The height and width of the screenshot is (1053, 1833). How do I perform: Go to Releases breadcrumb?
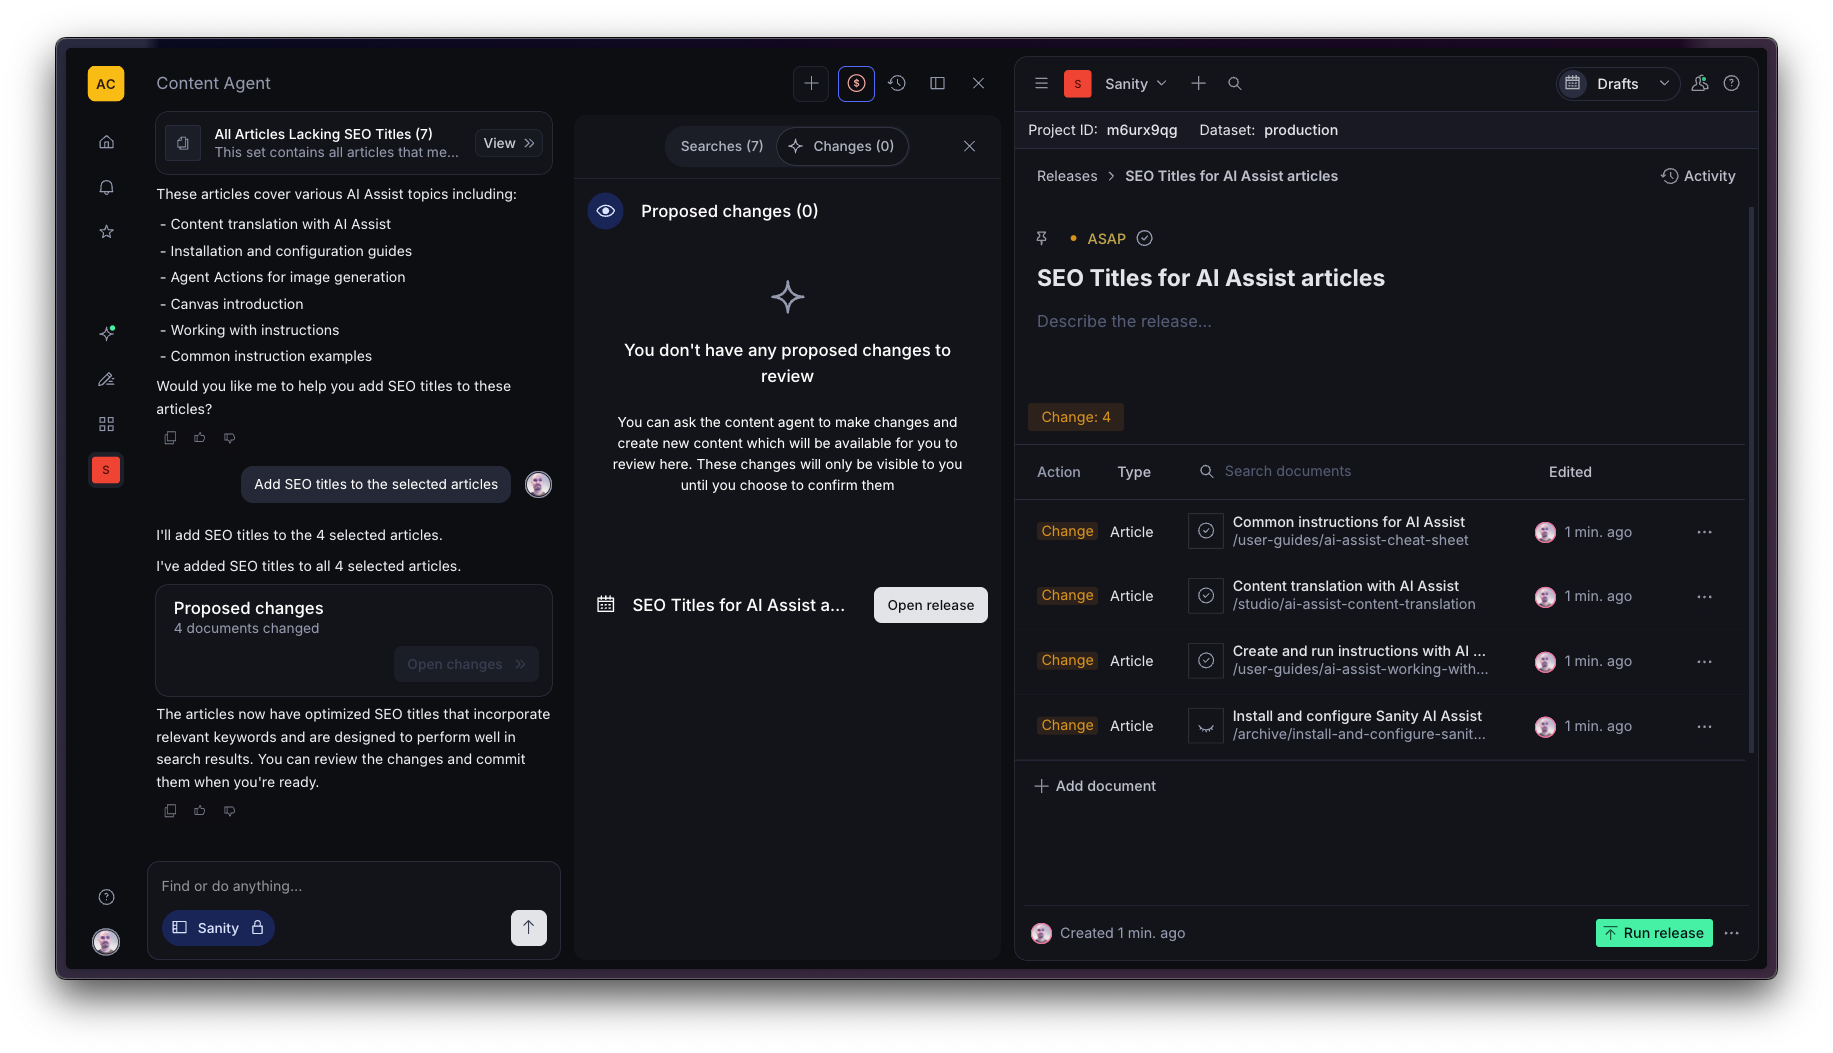[1067, 176]
